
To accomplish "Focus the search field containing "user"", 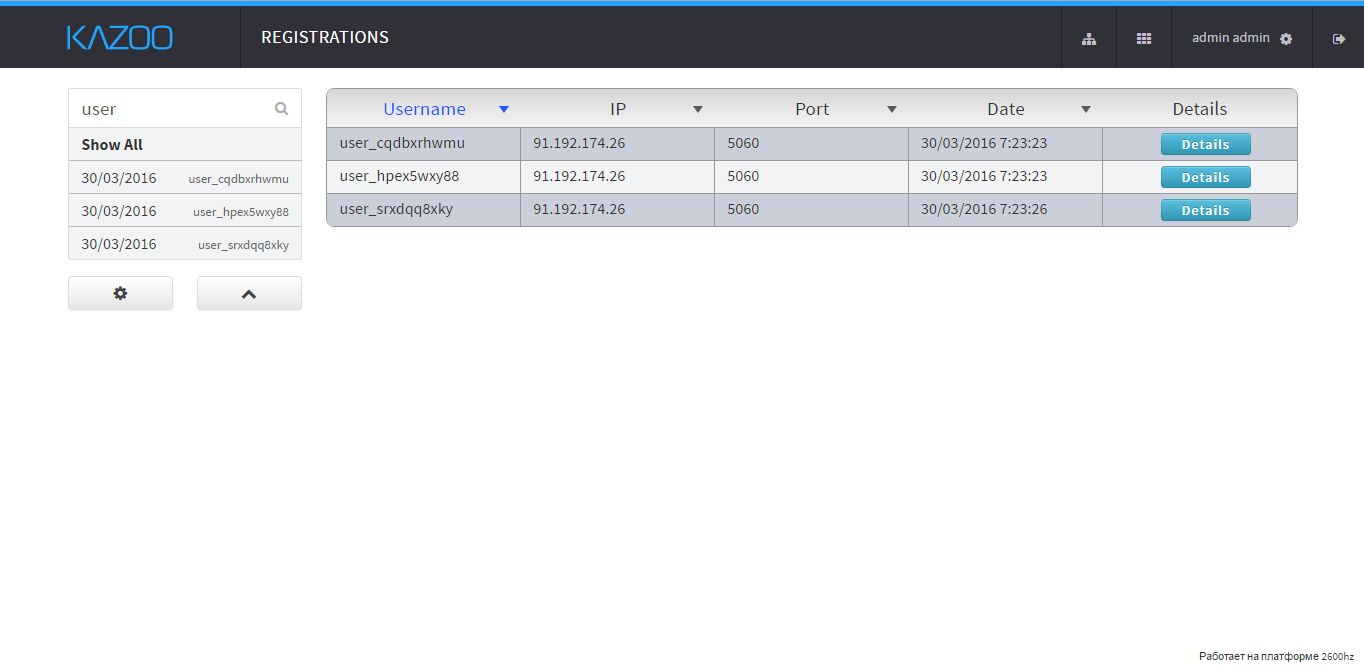I will pos(170,109).
